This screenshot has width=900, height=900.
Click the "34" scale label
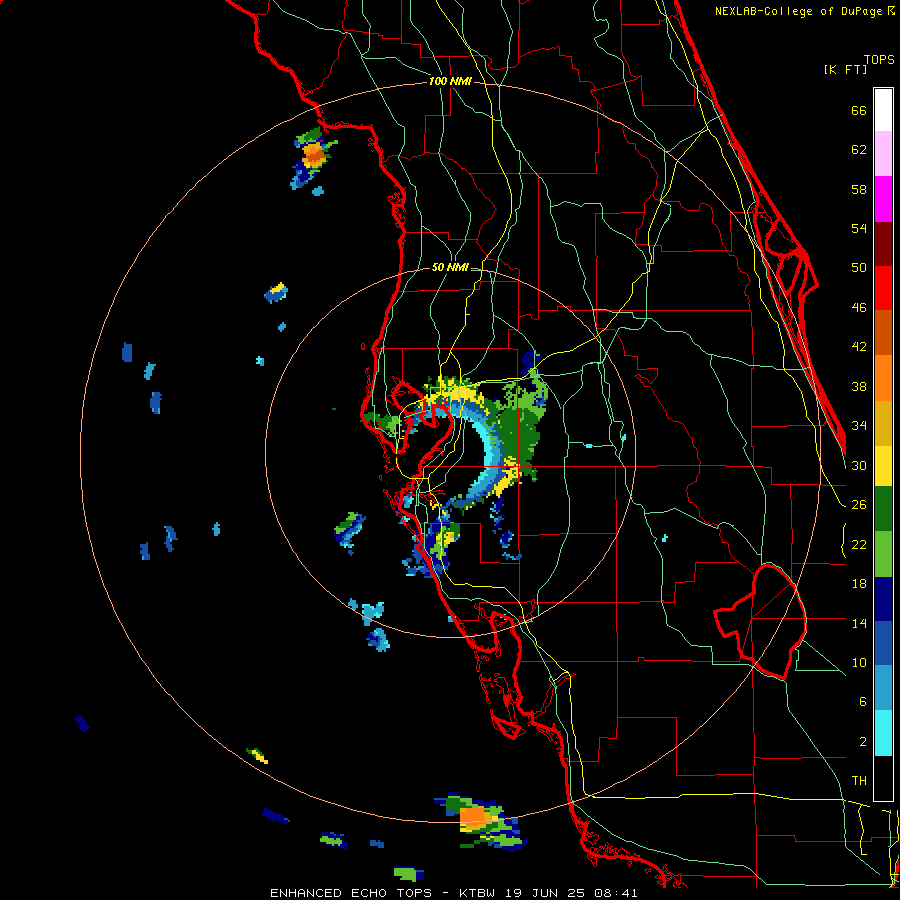click(x=859, y=426)
